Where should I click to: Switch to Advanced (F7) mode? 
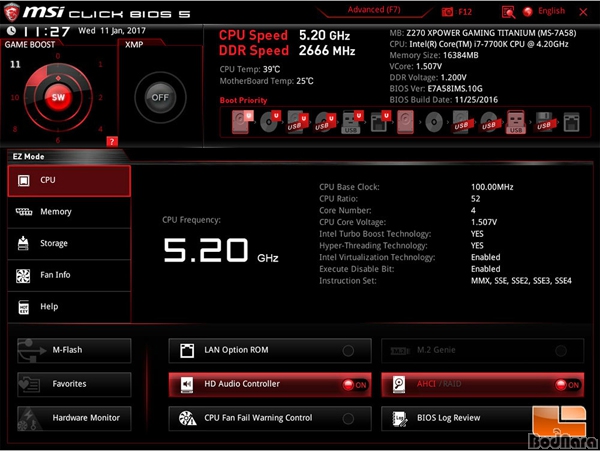pyautogui.click(x=374, y=10)
